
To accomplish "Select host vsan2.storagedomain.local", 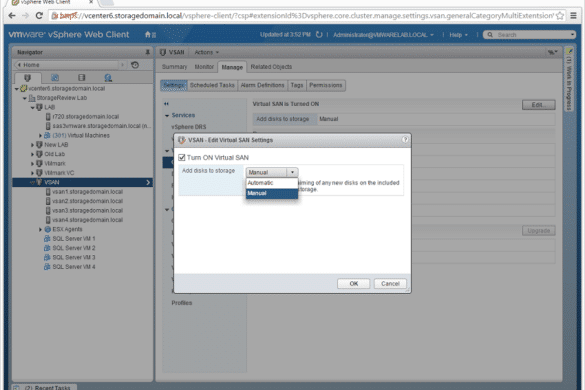I will (87, 201).
